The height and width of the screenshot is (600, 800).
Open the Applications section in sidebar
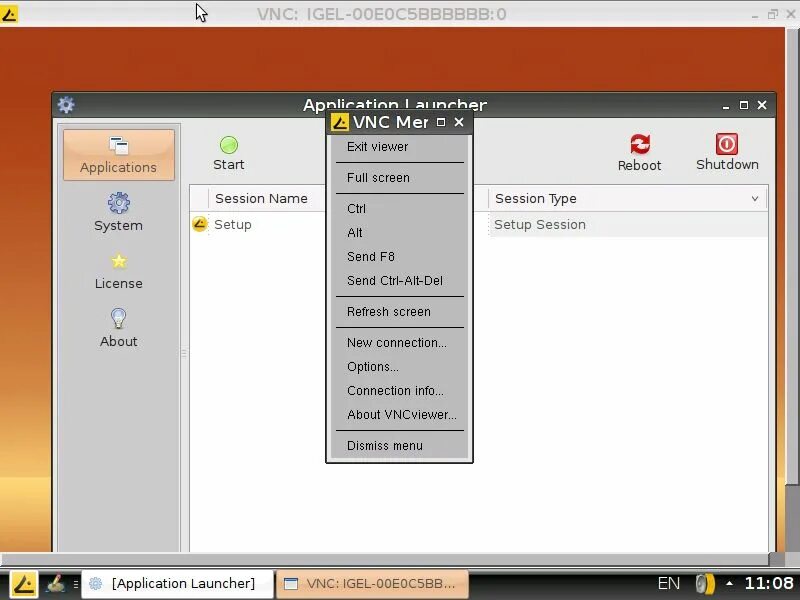click(118, 155)
